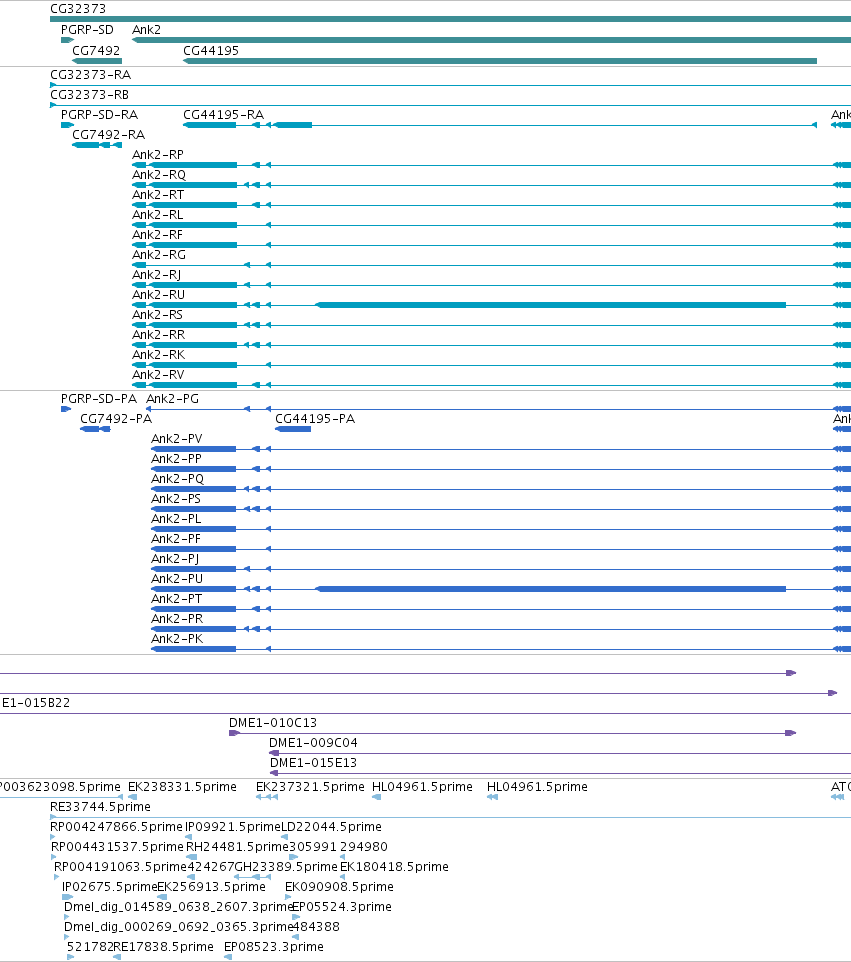
Task: Select the PGRP-SD-RA transcript label
Action: pyautogui.click(x=99, y=115)
